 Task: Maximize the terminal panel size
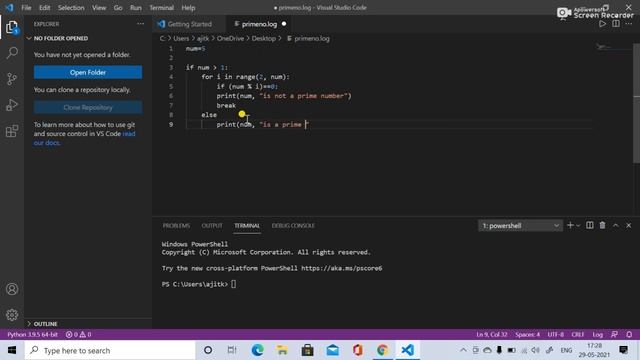(616, 225)
